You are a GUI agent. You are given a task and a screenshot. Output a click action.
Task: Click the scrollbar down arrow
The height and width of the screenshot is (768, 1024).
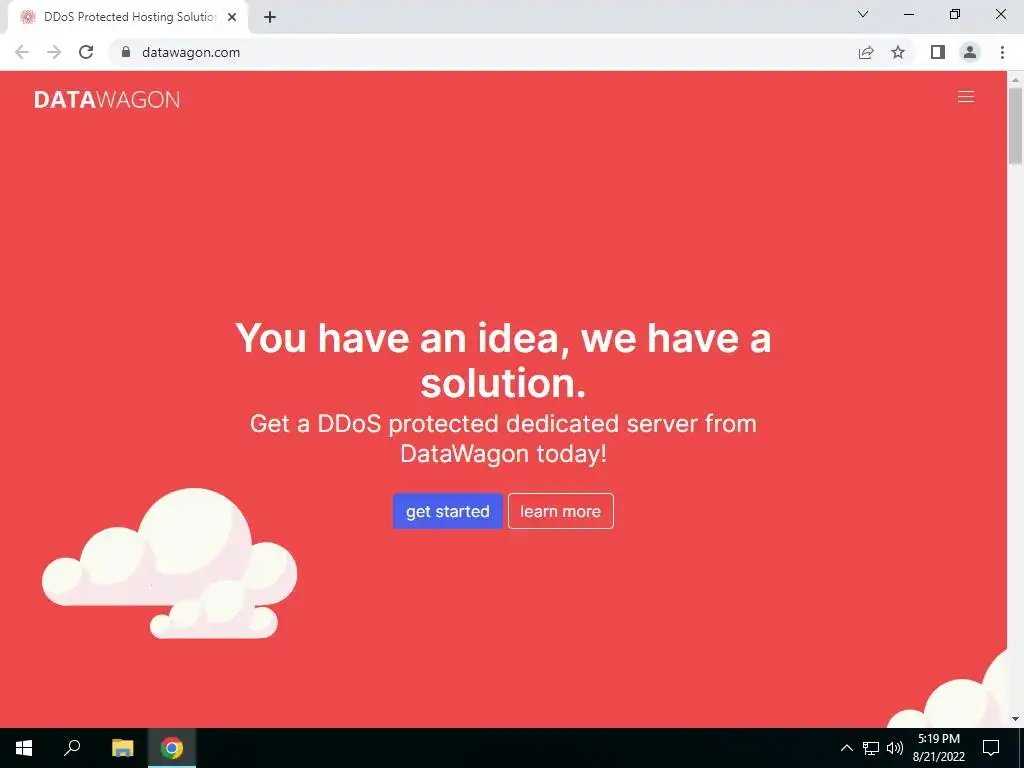point(1015,719)
